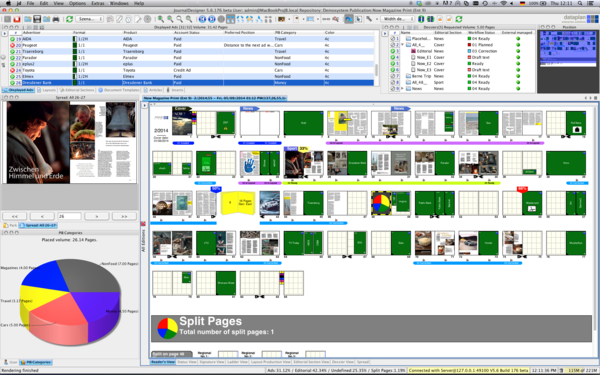Open the Scenario dropdown in toolbar
Viewport: 600px width, 375px height.
[90, 19]
